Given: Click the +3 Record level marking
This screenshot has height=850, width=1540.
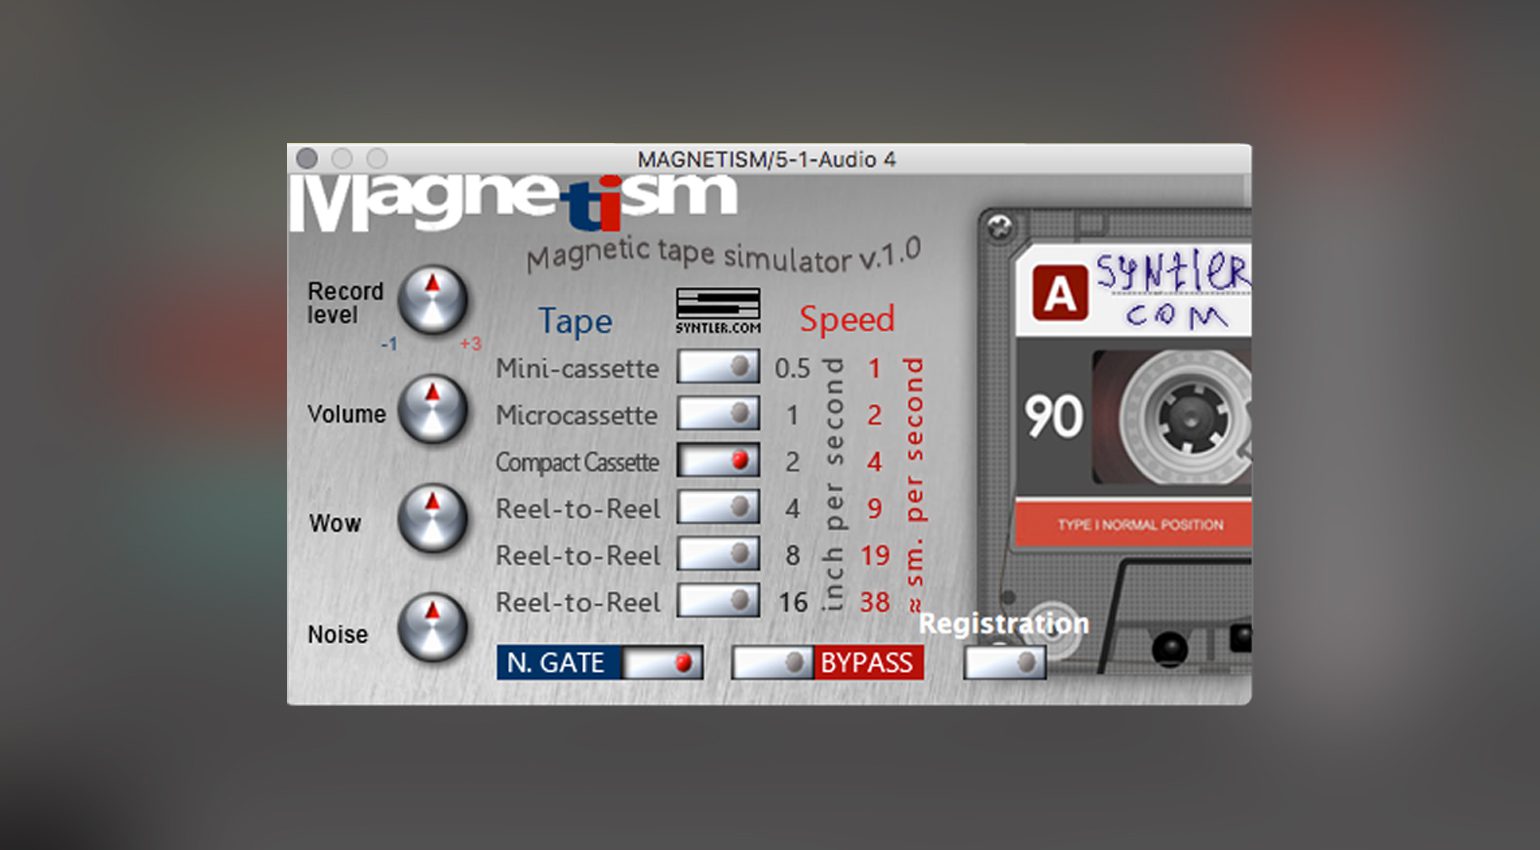Looking at the screenshot, I should [x=470, y=344].
